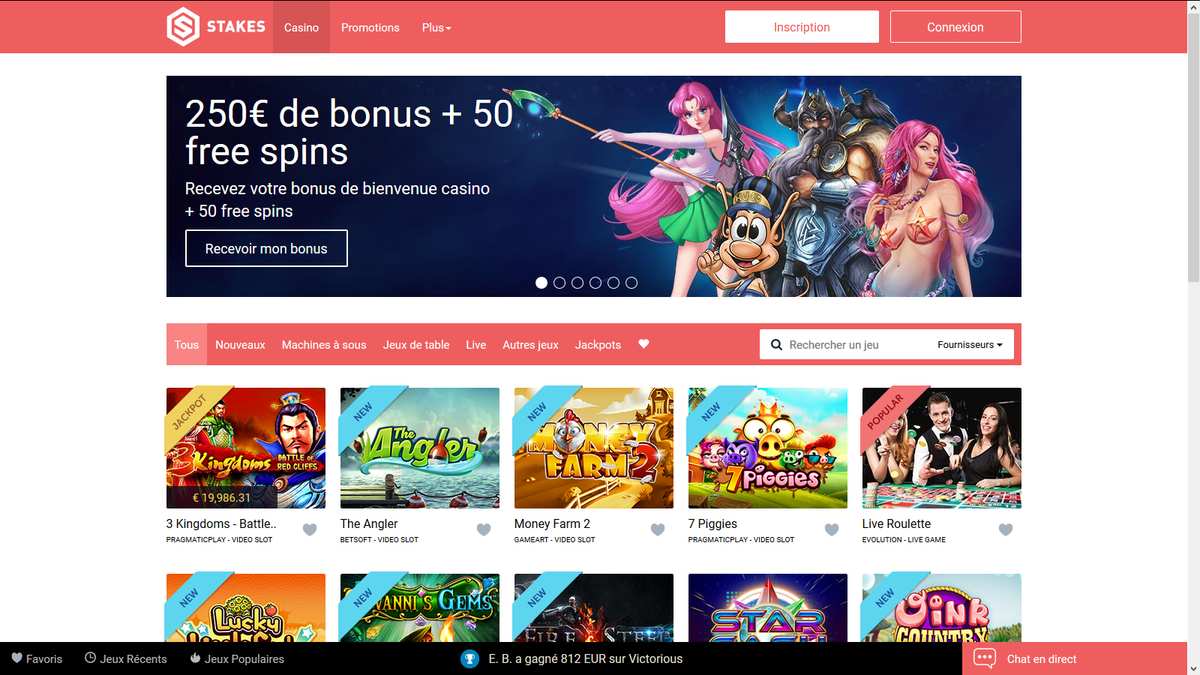Open Chat en direct bubble icon
Image resolution: width=1200 pixels, height=675 pixels.
(985, 659)
